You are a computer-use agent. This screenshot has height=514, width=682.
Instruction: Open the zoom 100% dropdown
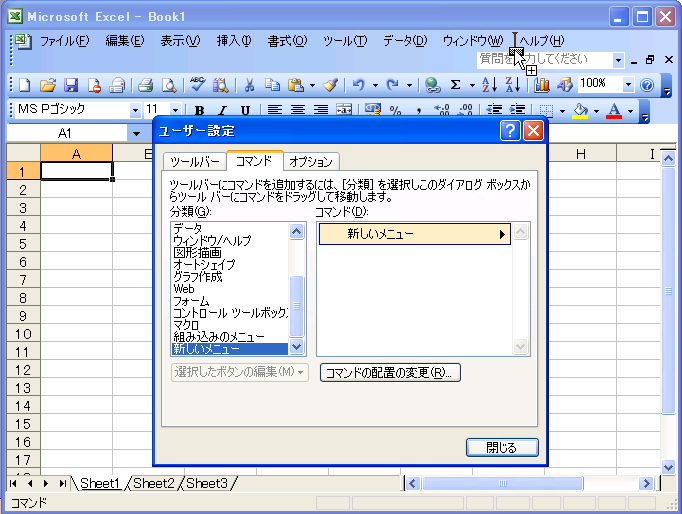pos(628,84)
